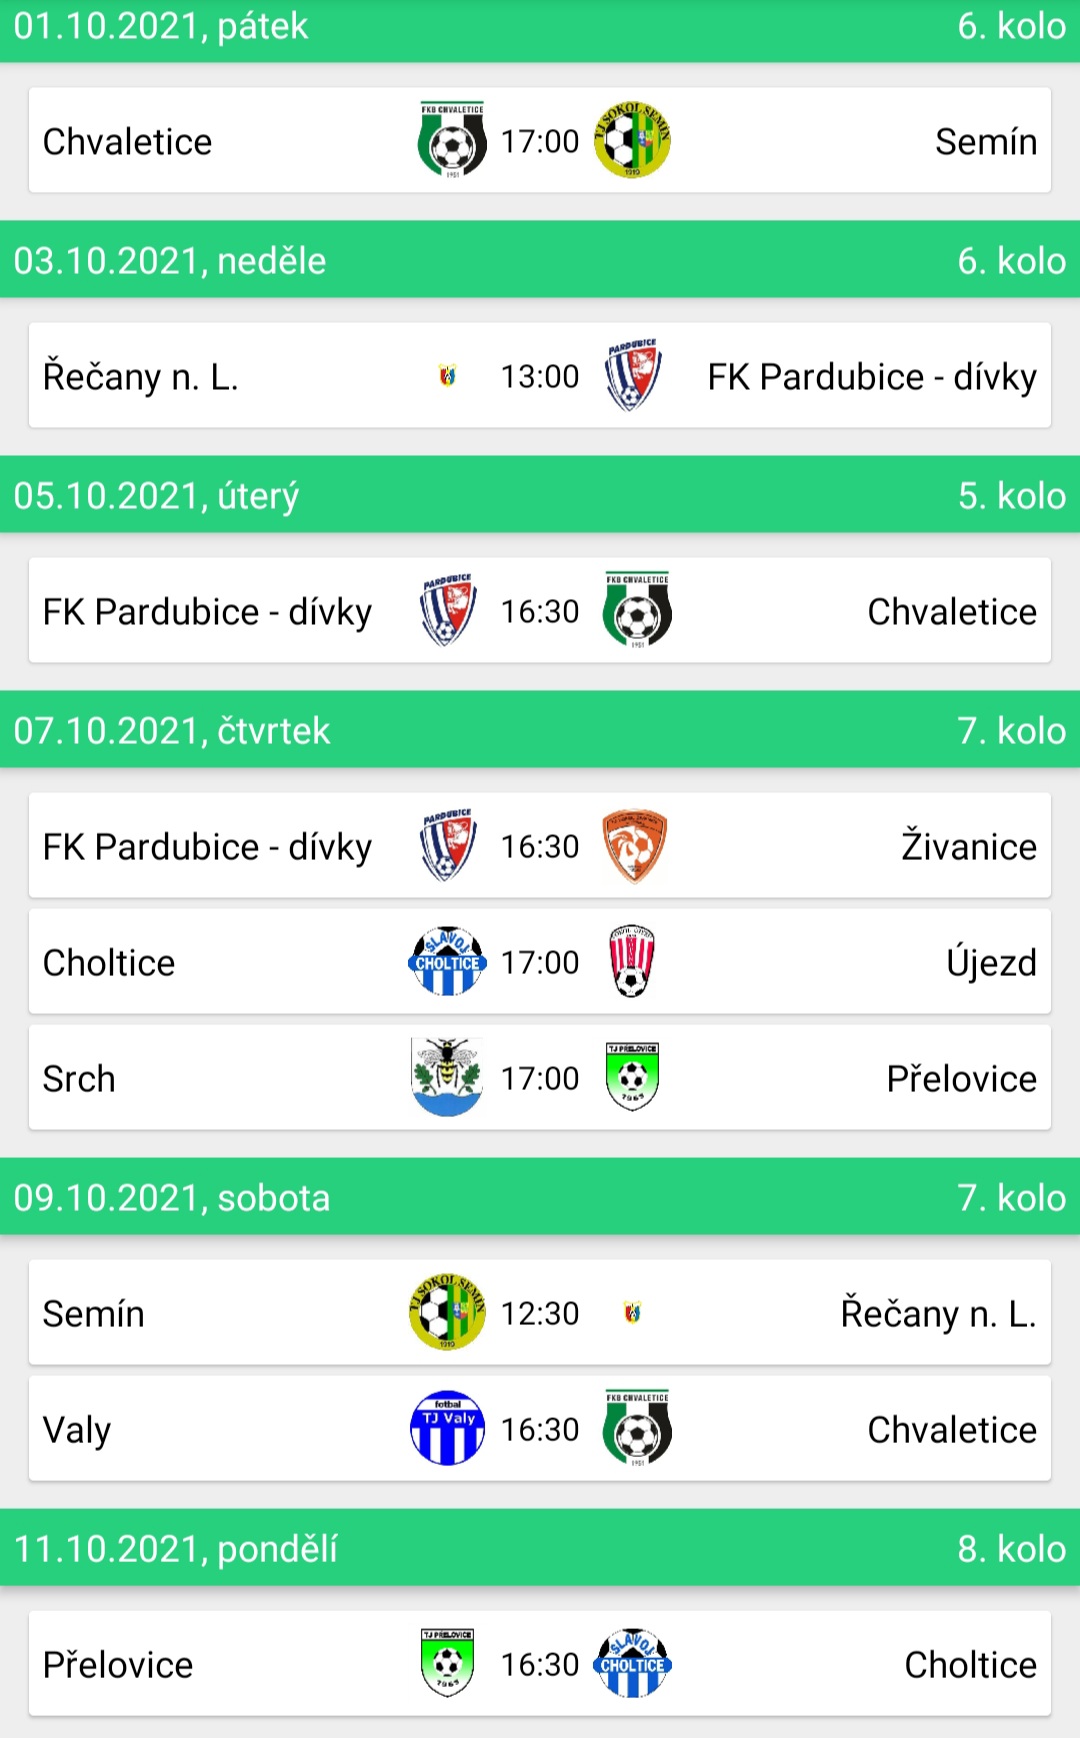Tap 16:30 time in Pardubice–Chvaletice match
Viewport: 1080px width, 1738px height.
[x=540, y=611]
